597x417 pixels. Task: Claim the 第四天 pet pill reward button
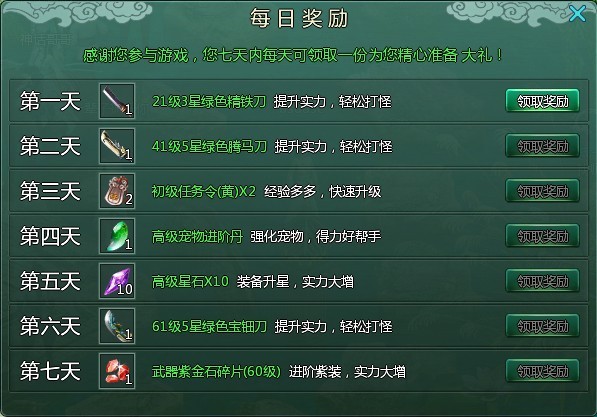click(x=543, y=236)
